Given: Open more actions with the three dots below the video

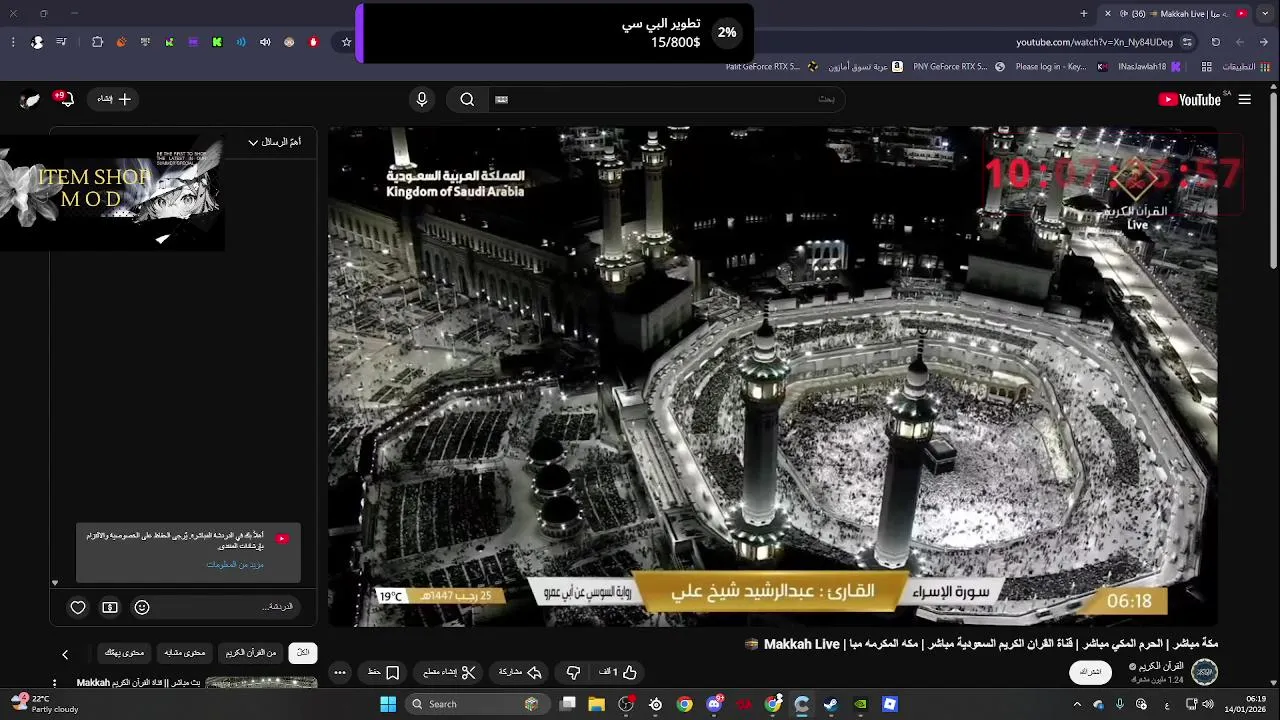Looking at the screenshot, I should coord(340,672).
